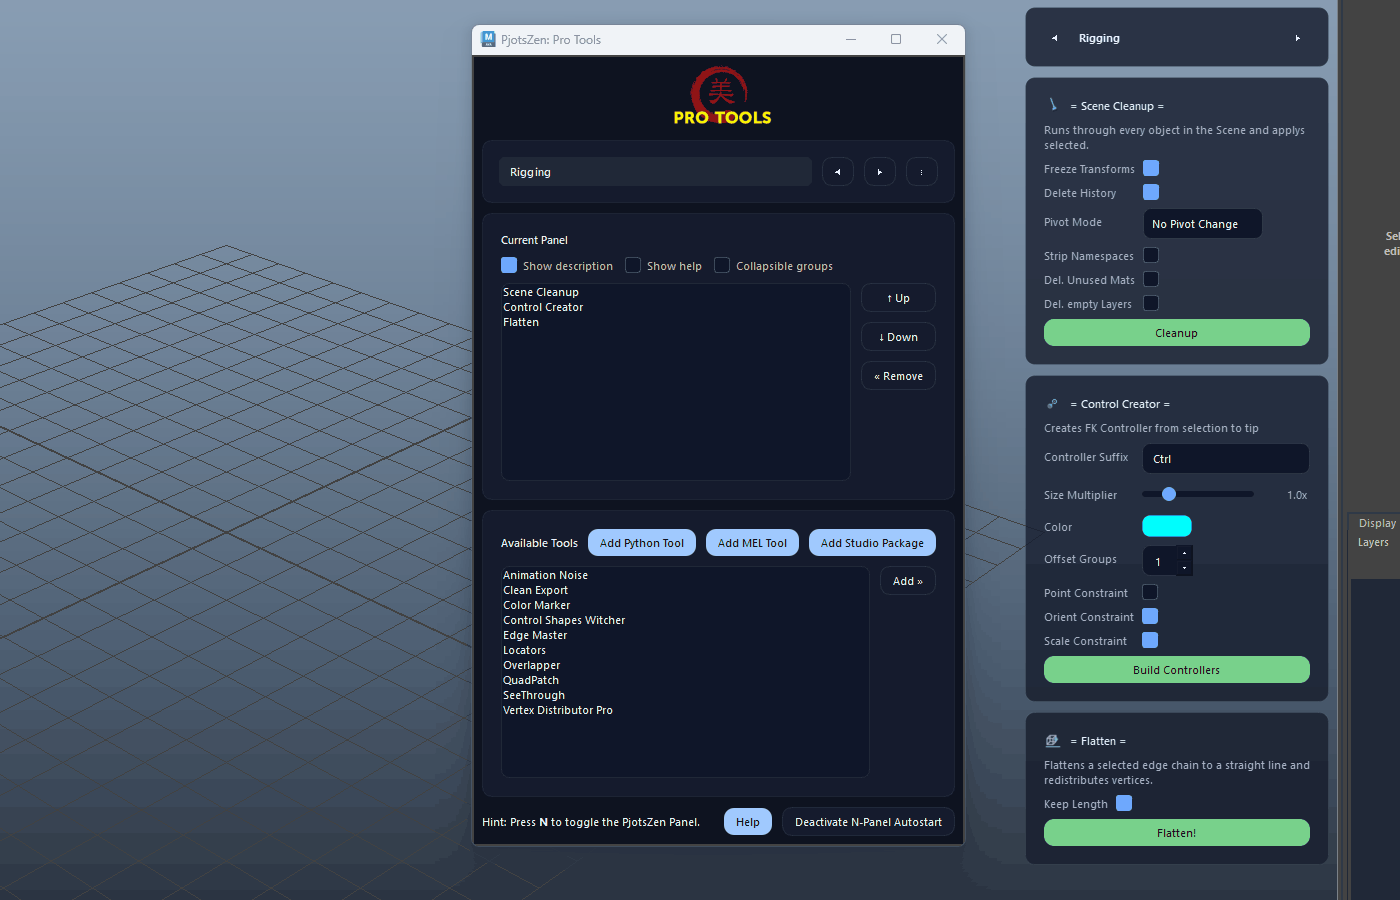Select Color Marker in Available Tools

coord(536,605)
